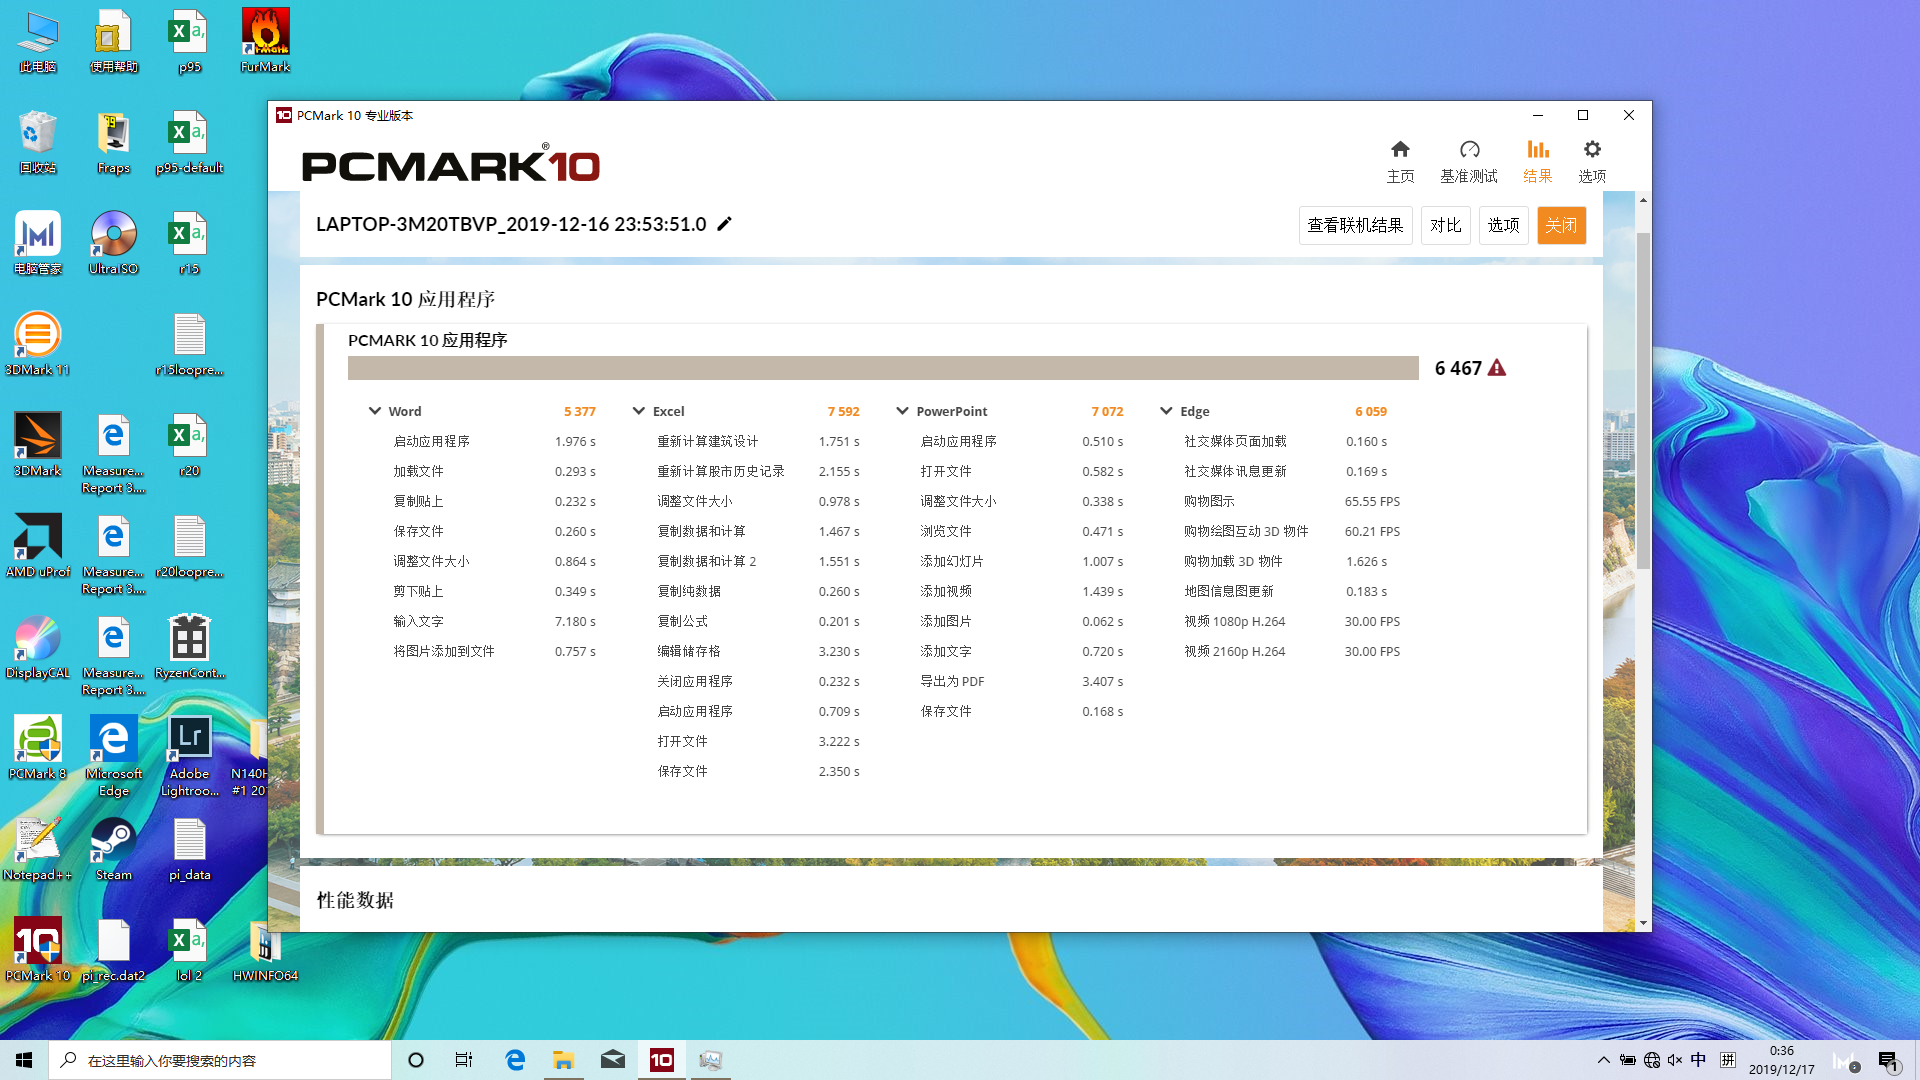Click the 输入文字 row under Word
The width and height of the screenshot is (1920, 1080).
[x=494, y=621]
